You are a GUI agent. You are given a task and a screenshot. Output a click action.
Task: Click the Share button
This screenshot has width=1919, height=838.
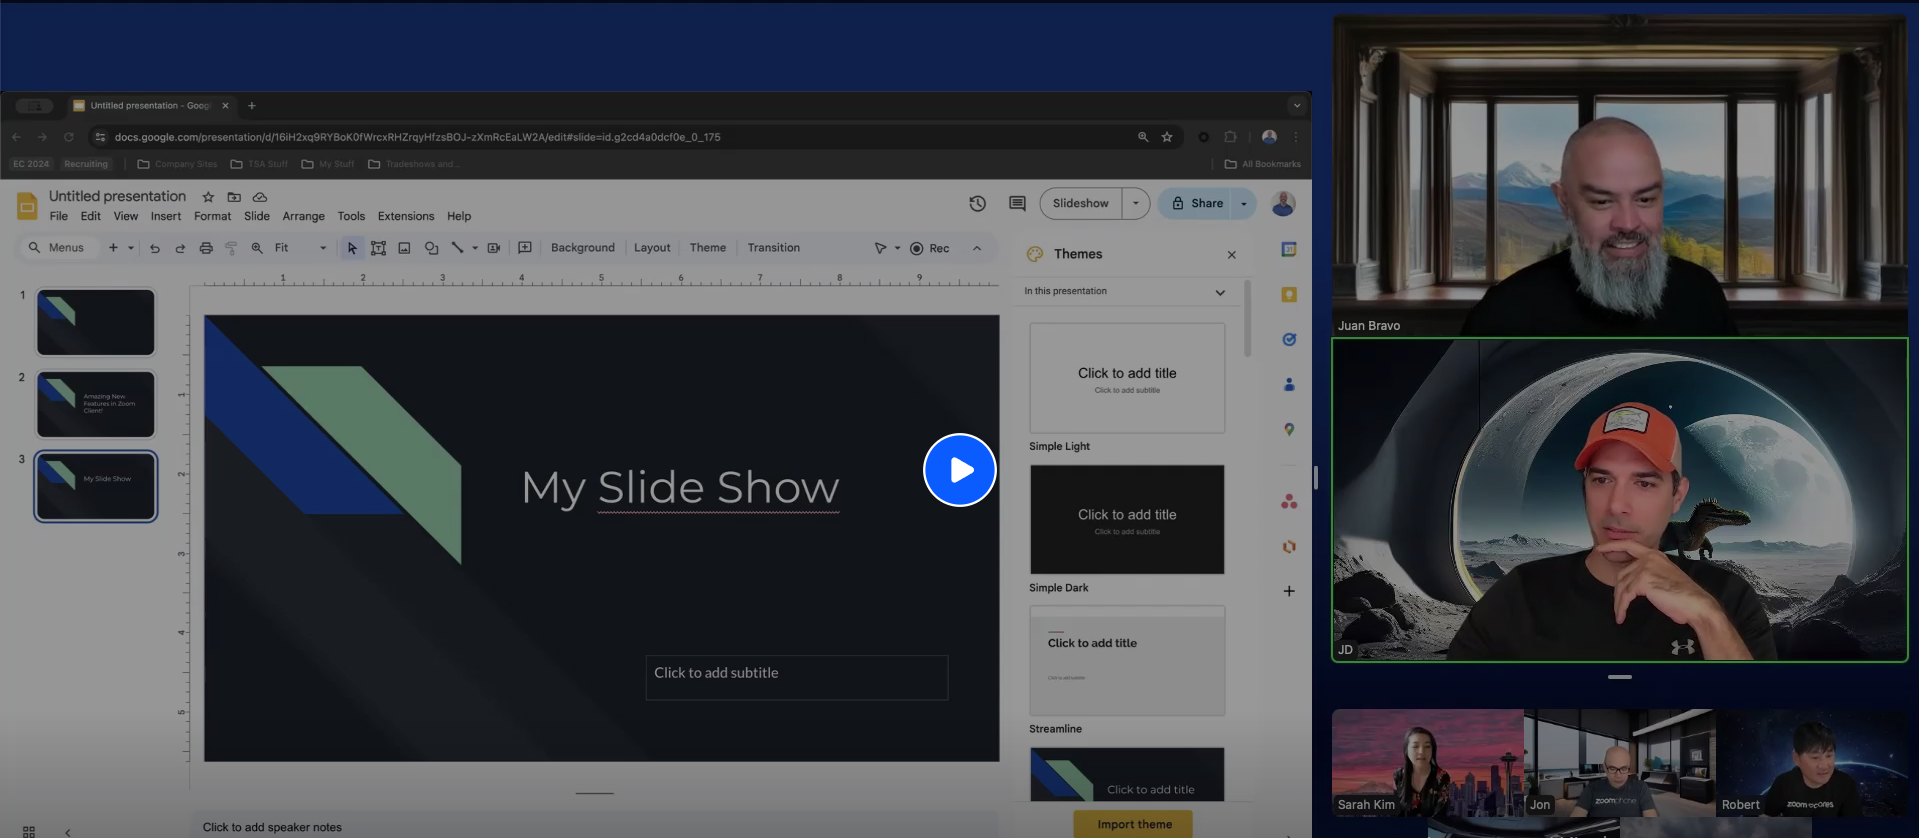click(x=1197, y=203)
